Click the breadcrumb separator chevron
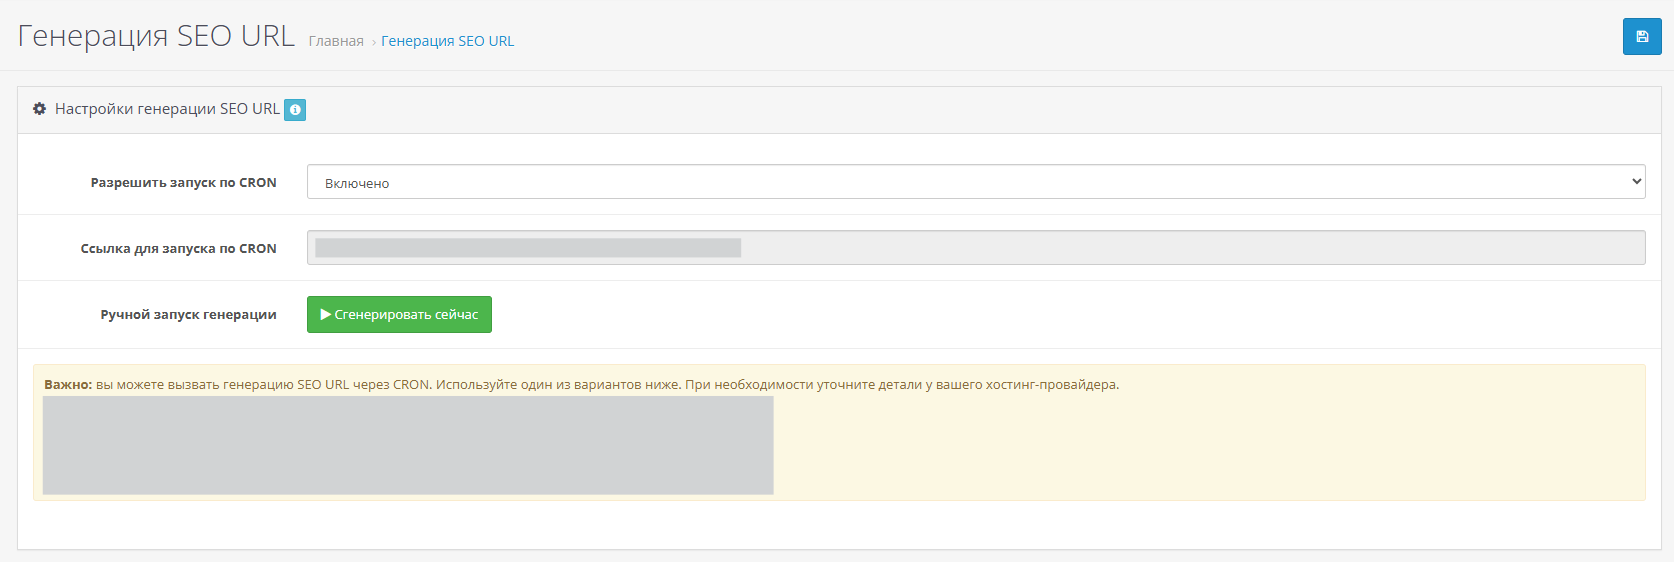This screenshot has height=562, width=1674. pyautogui.click(x=373, y=42)
